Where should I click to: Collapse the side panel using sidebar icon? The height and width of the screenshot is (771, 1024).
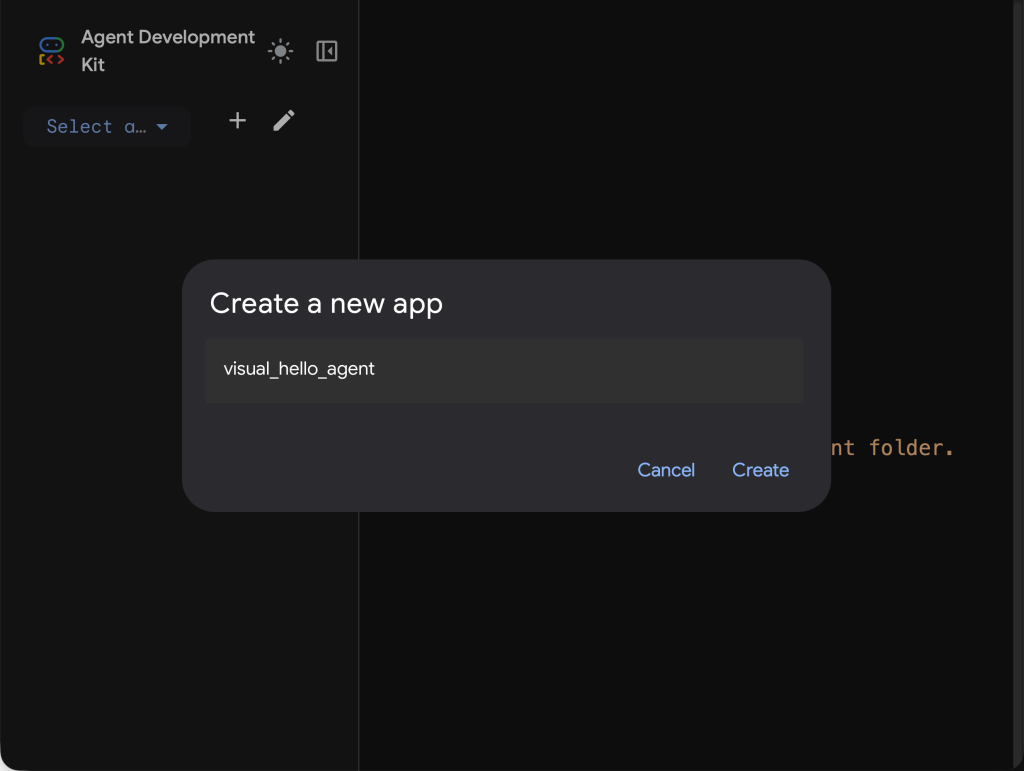point(327,51)
